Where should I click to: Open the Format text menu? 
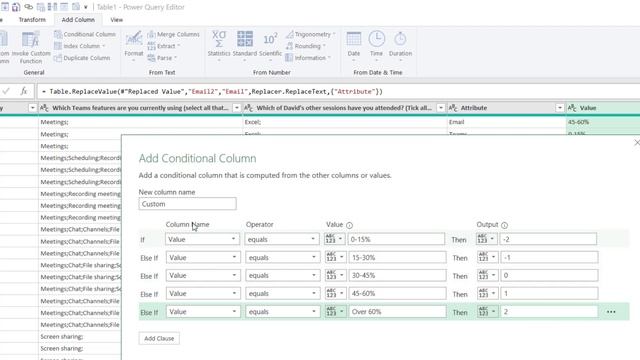click(x=133, y=46)
